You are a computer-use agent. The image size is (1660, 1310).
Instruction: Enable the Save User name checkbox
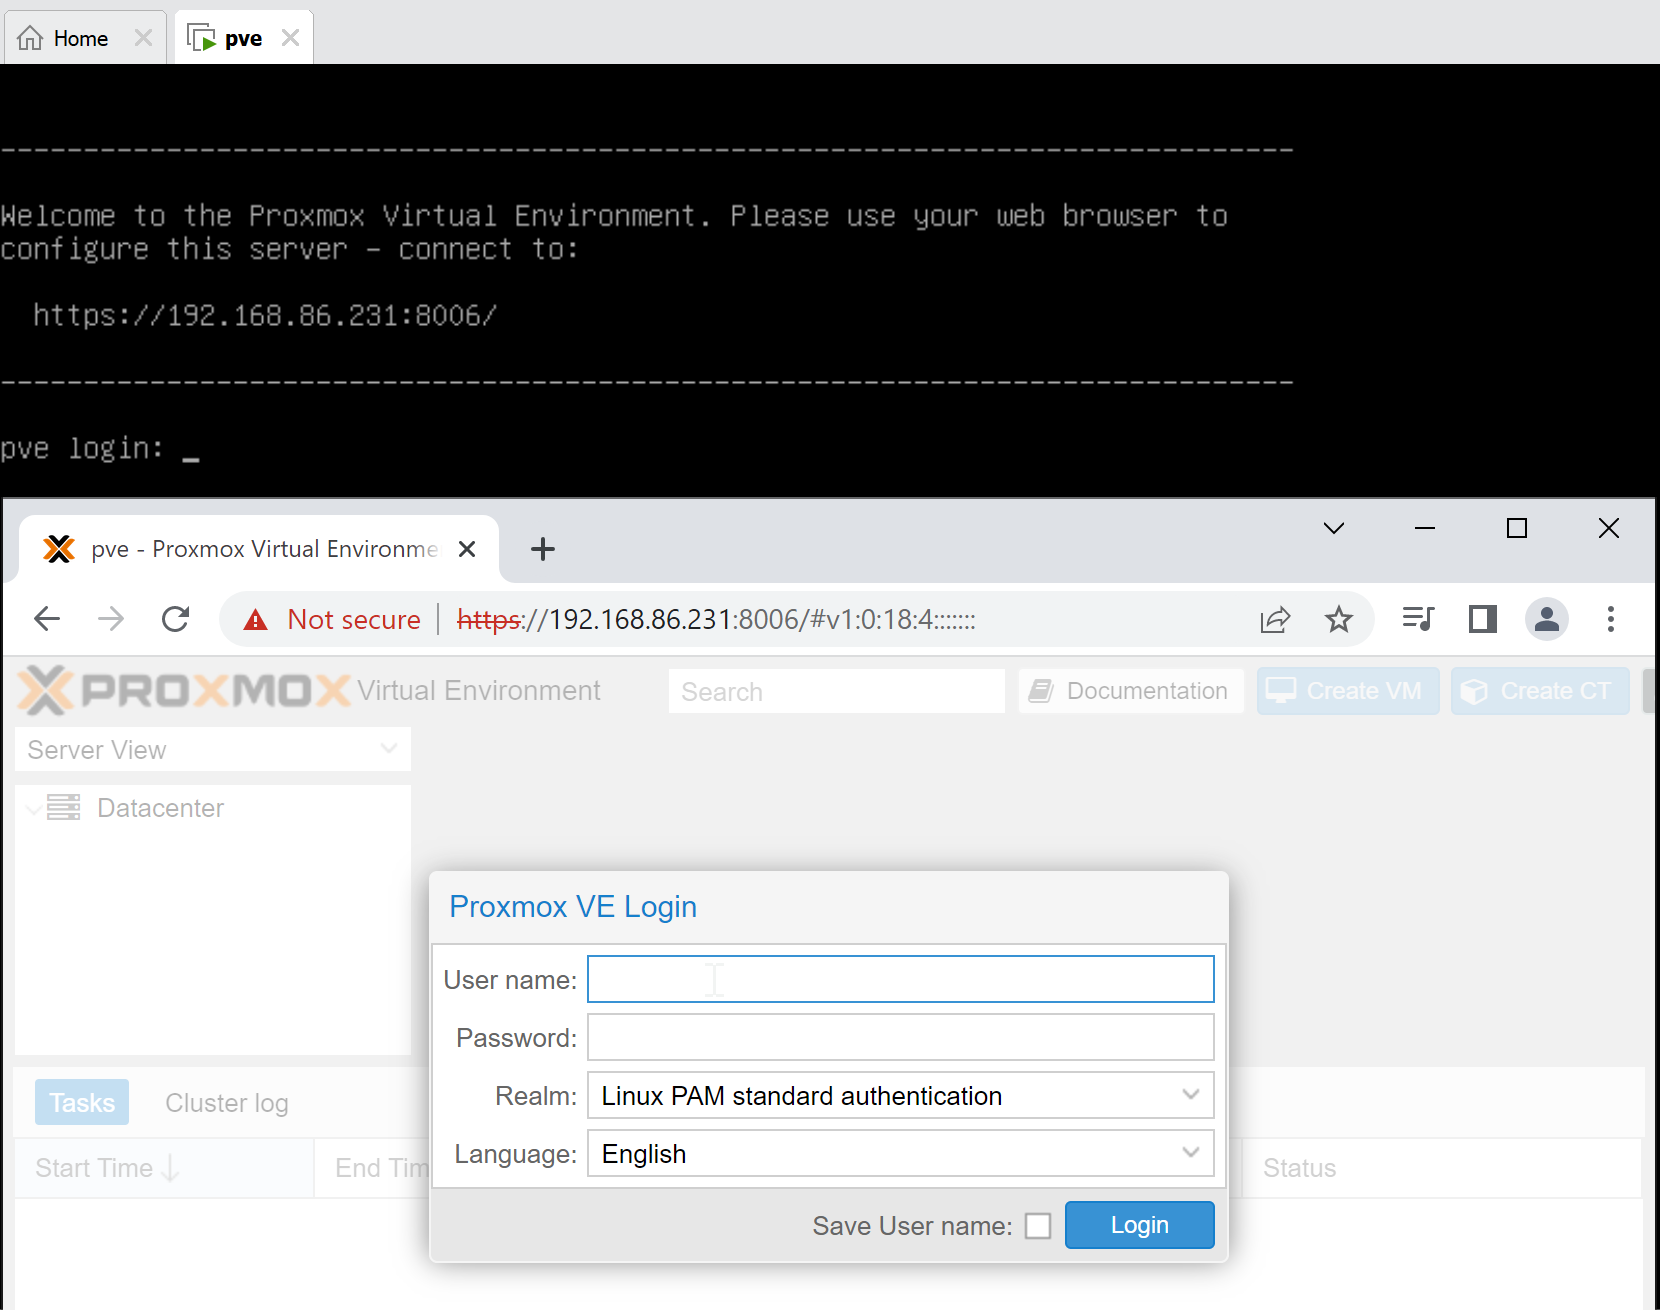click(1038, 1226)
